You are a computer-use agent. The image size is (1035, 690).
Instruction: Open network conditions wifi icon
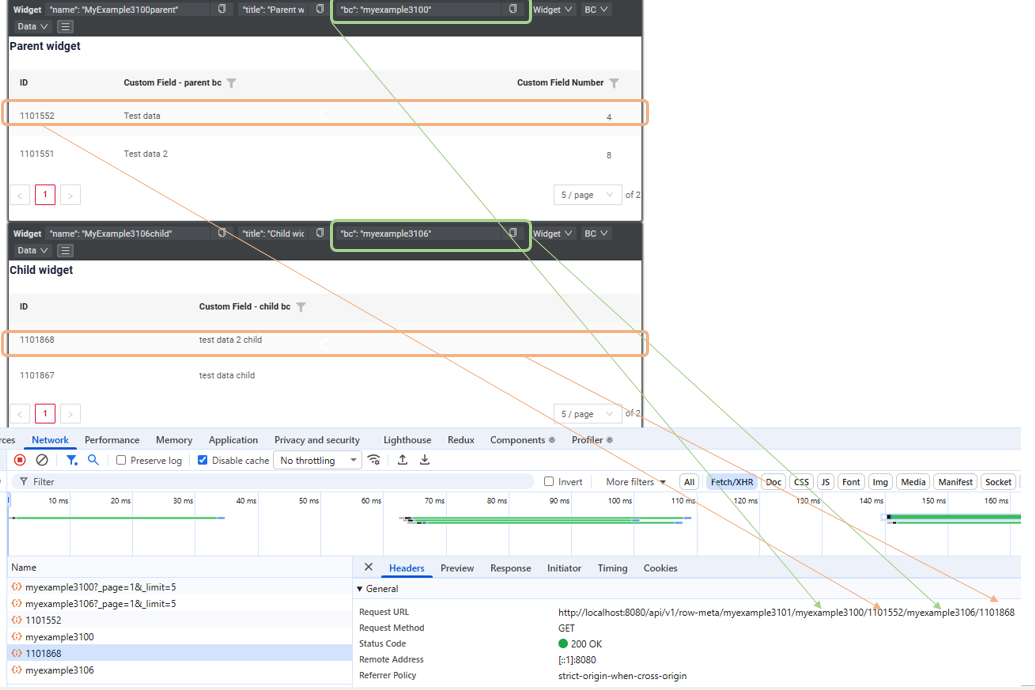[374, 460]
